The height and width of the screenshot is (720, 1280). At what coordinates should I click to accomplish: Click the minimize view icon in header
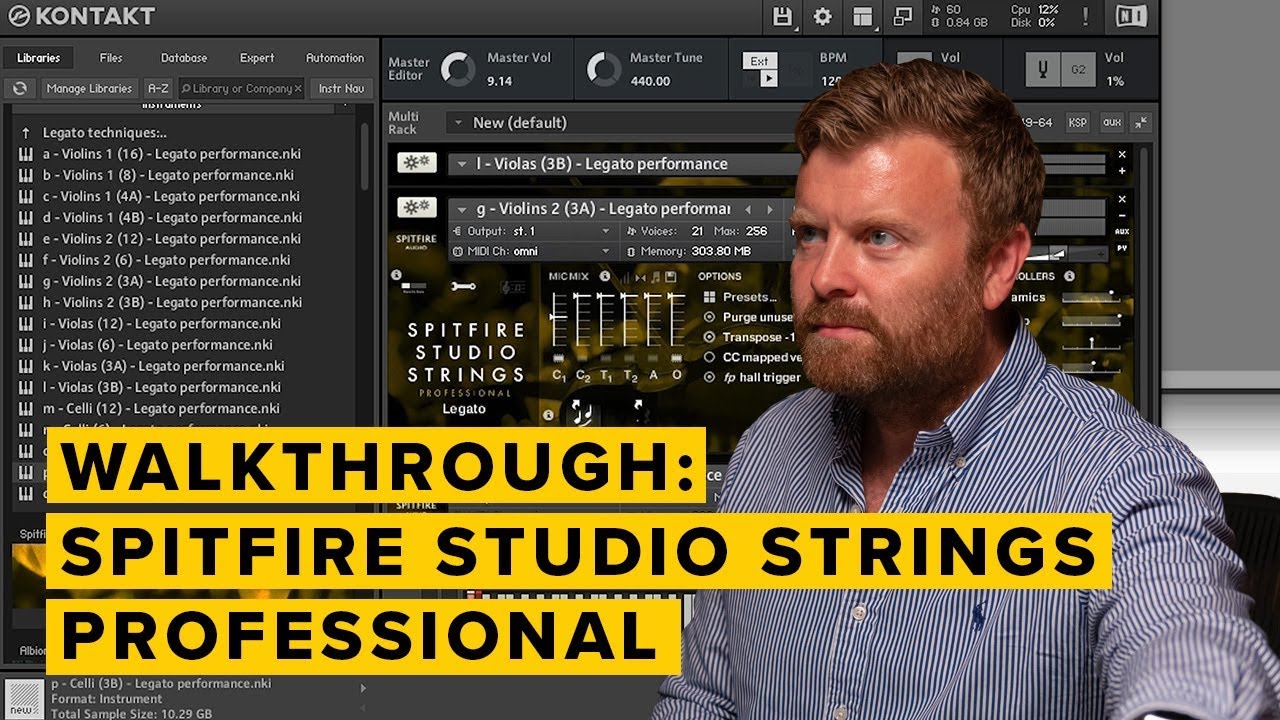tap(903, 16)
